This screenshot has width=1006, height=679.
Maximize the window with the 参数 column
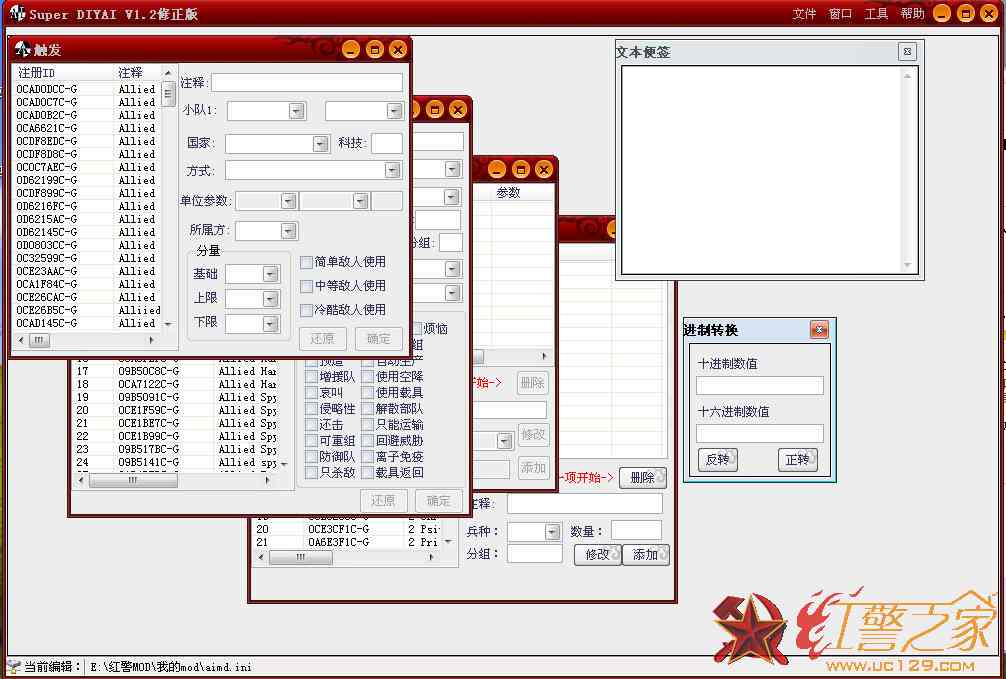520,169
